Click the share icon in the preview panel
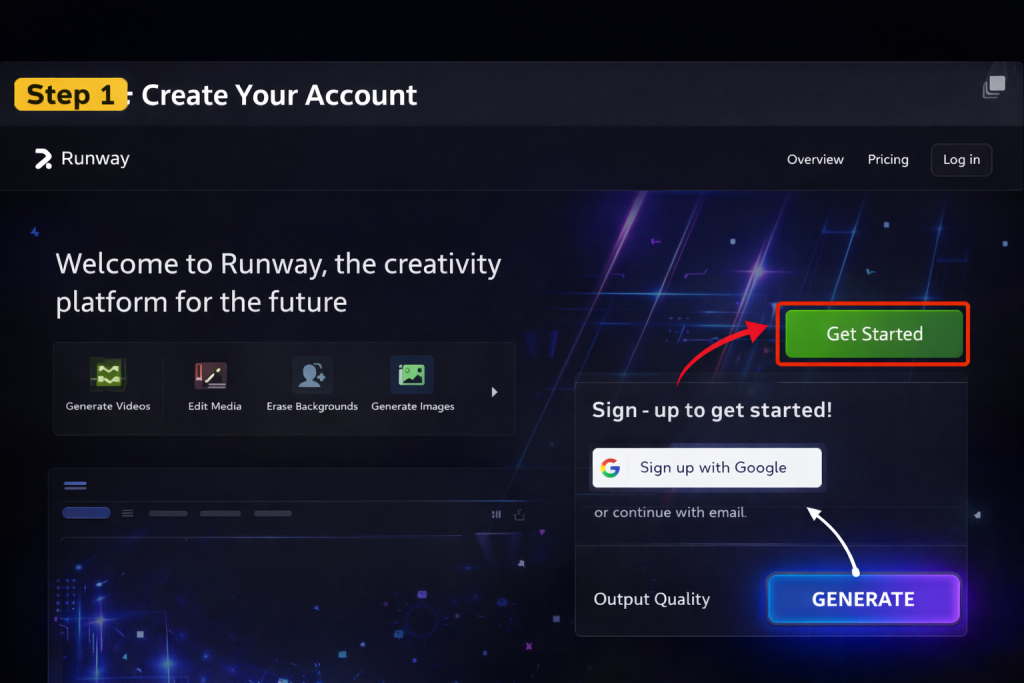The height and width of the screenshot is (683, 1024). [x=519, y=515]
